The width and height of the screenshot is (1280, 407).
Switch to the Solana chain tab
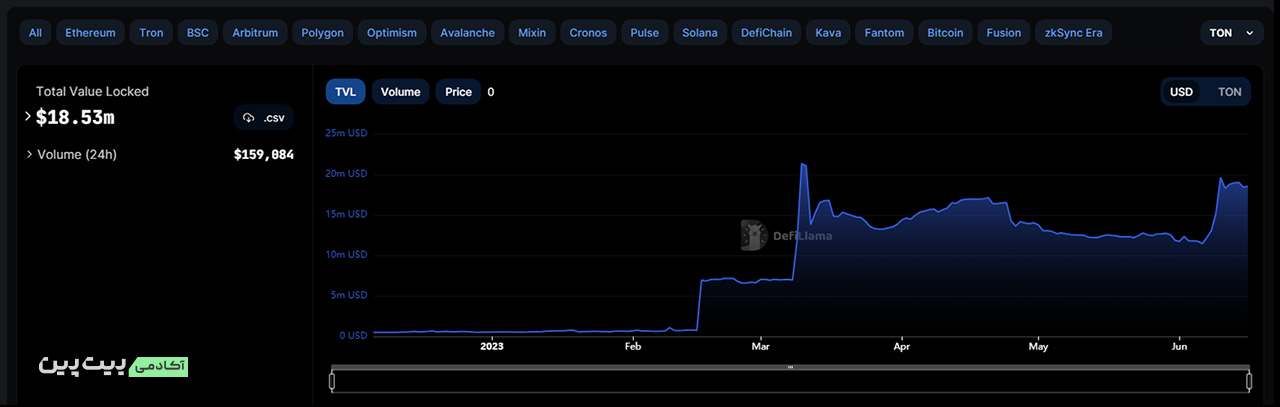pos(700,33)
